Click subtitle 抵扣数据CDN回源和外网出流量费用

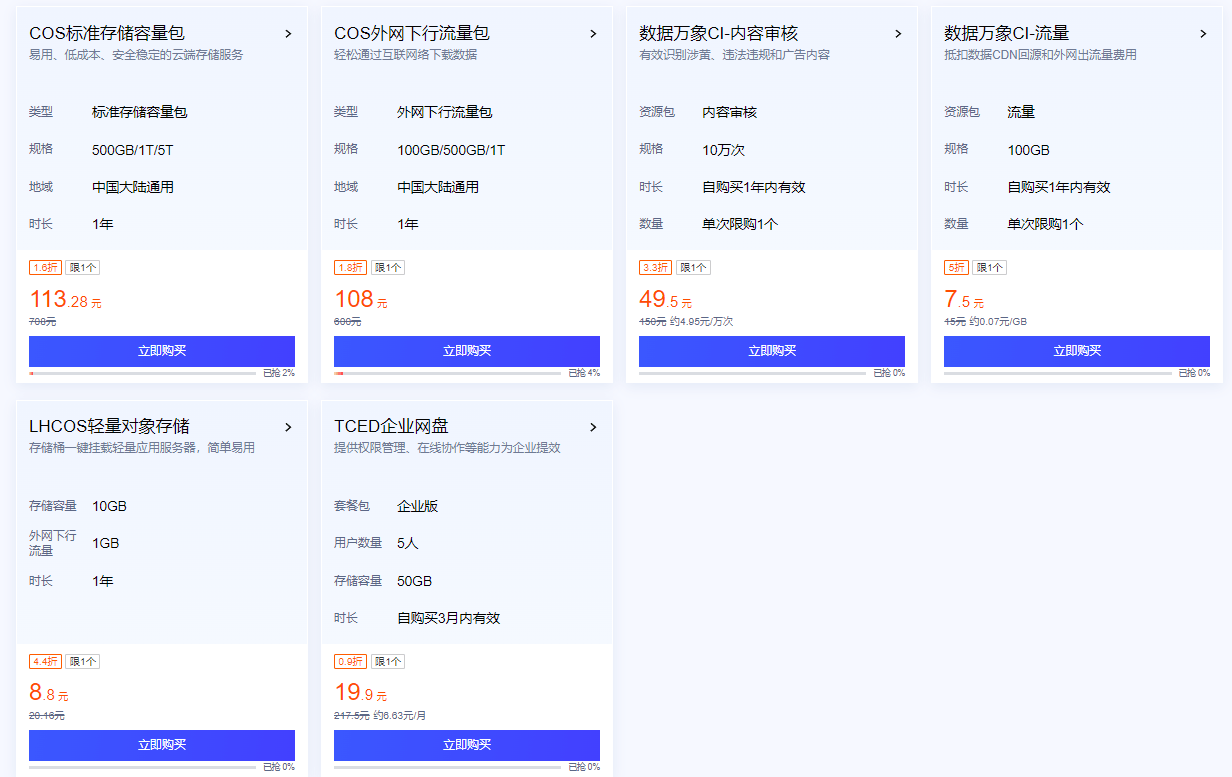click(x=1040, y=55)
